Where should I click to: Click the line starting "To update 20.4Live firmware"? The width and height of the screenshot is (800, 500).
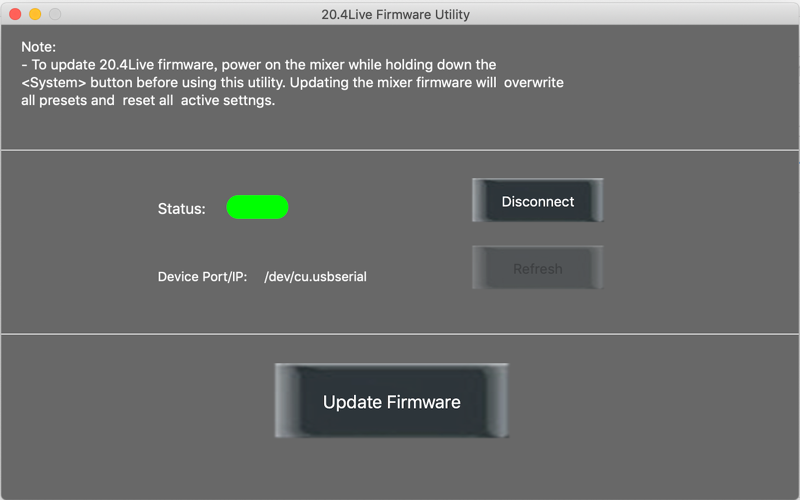(259, 65)
